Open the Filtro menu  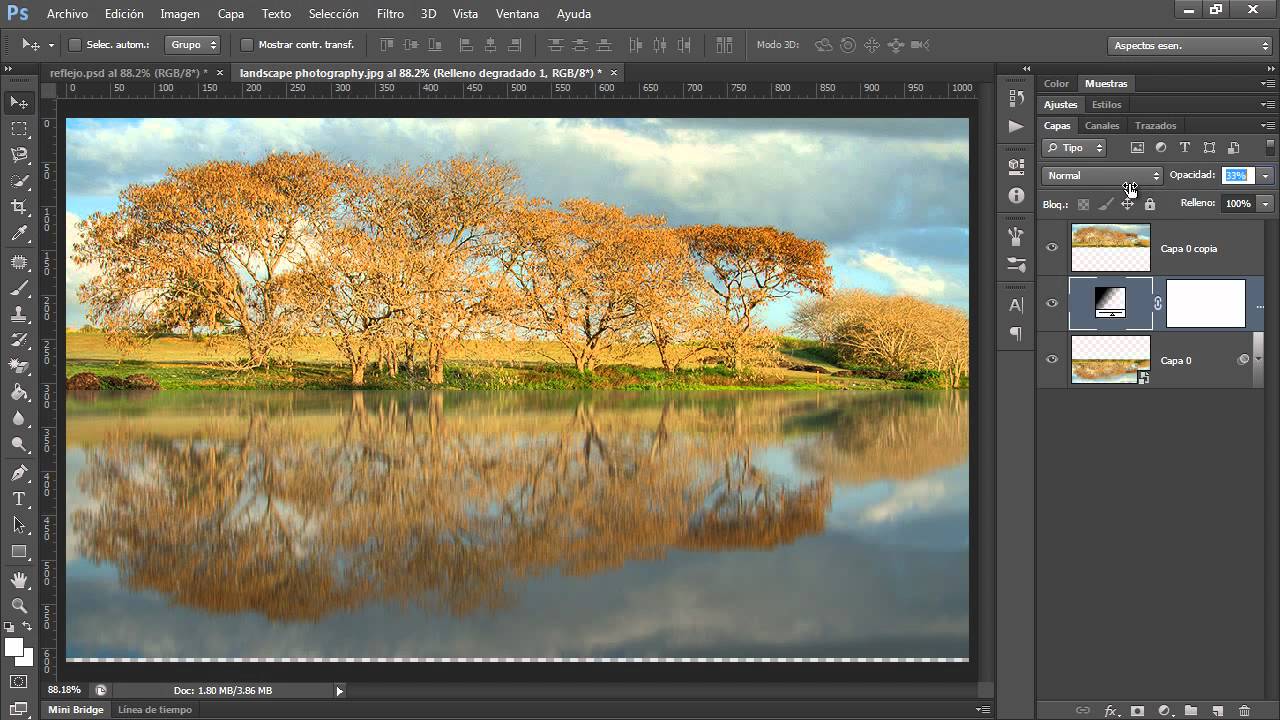click(390, 14)
